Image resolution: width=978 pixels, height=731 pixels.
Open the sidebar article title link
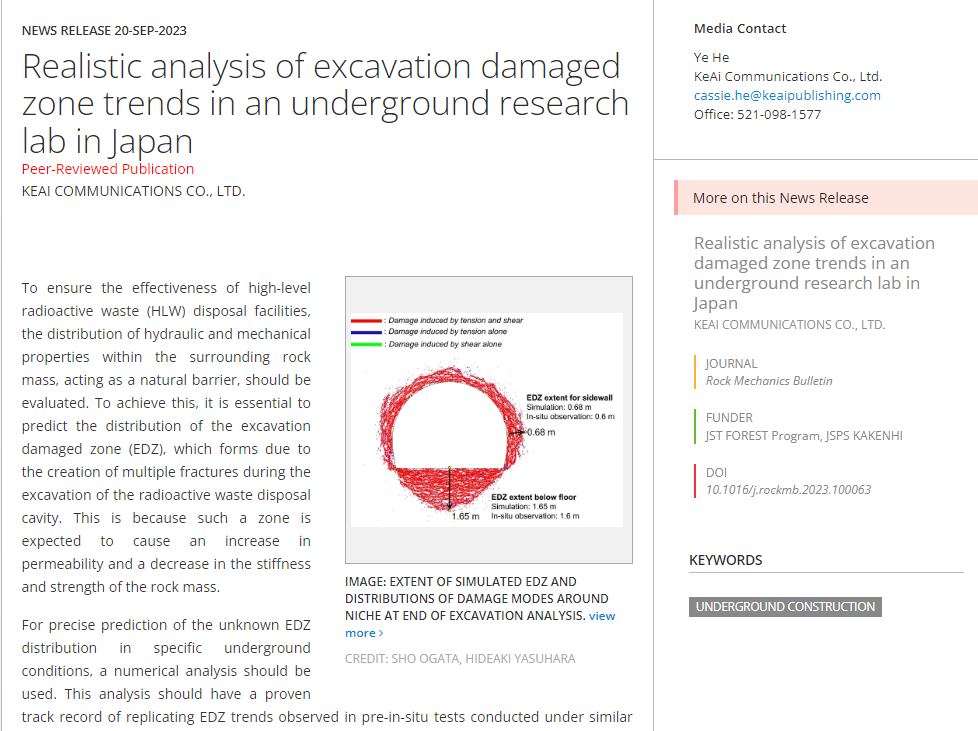814,272
